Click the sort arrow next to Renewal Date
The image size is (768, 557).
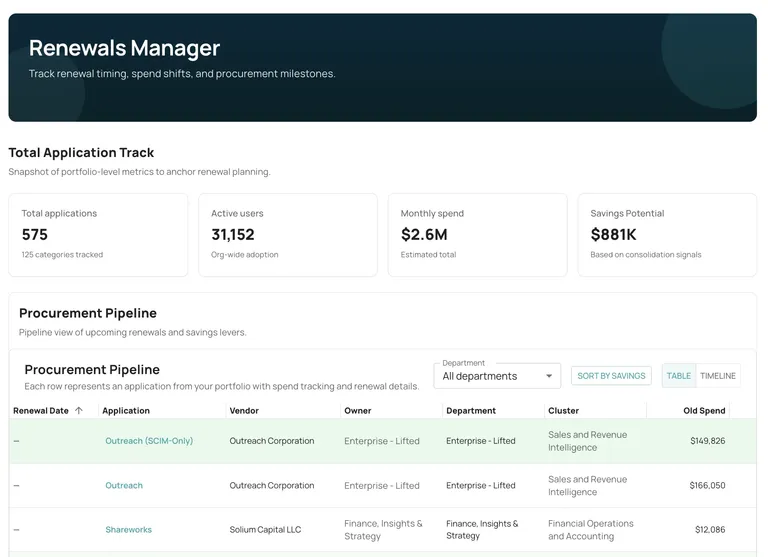point(79,411)
